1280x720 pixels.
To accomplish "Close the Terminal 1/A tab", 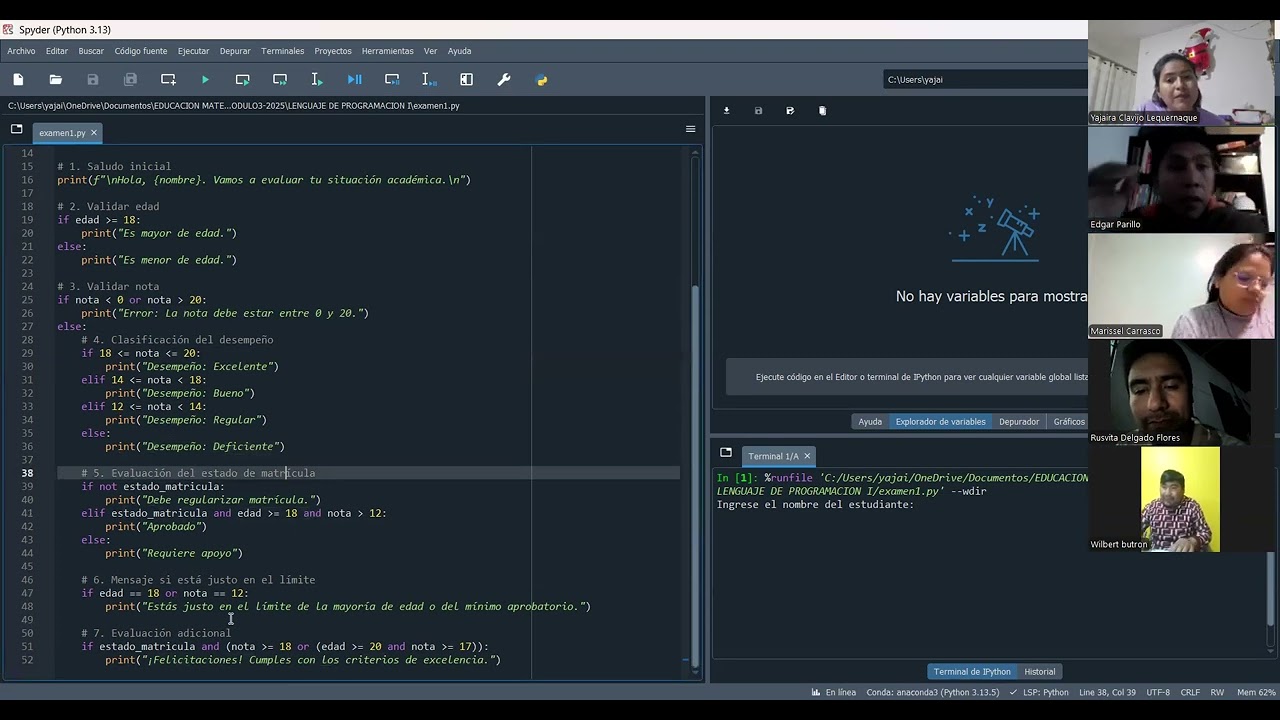I will 807,456.
